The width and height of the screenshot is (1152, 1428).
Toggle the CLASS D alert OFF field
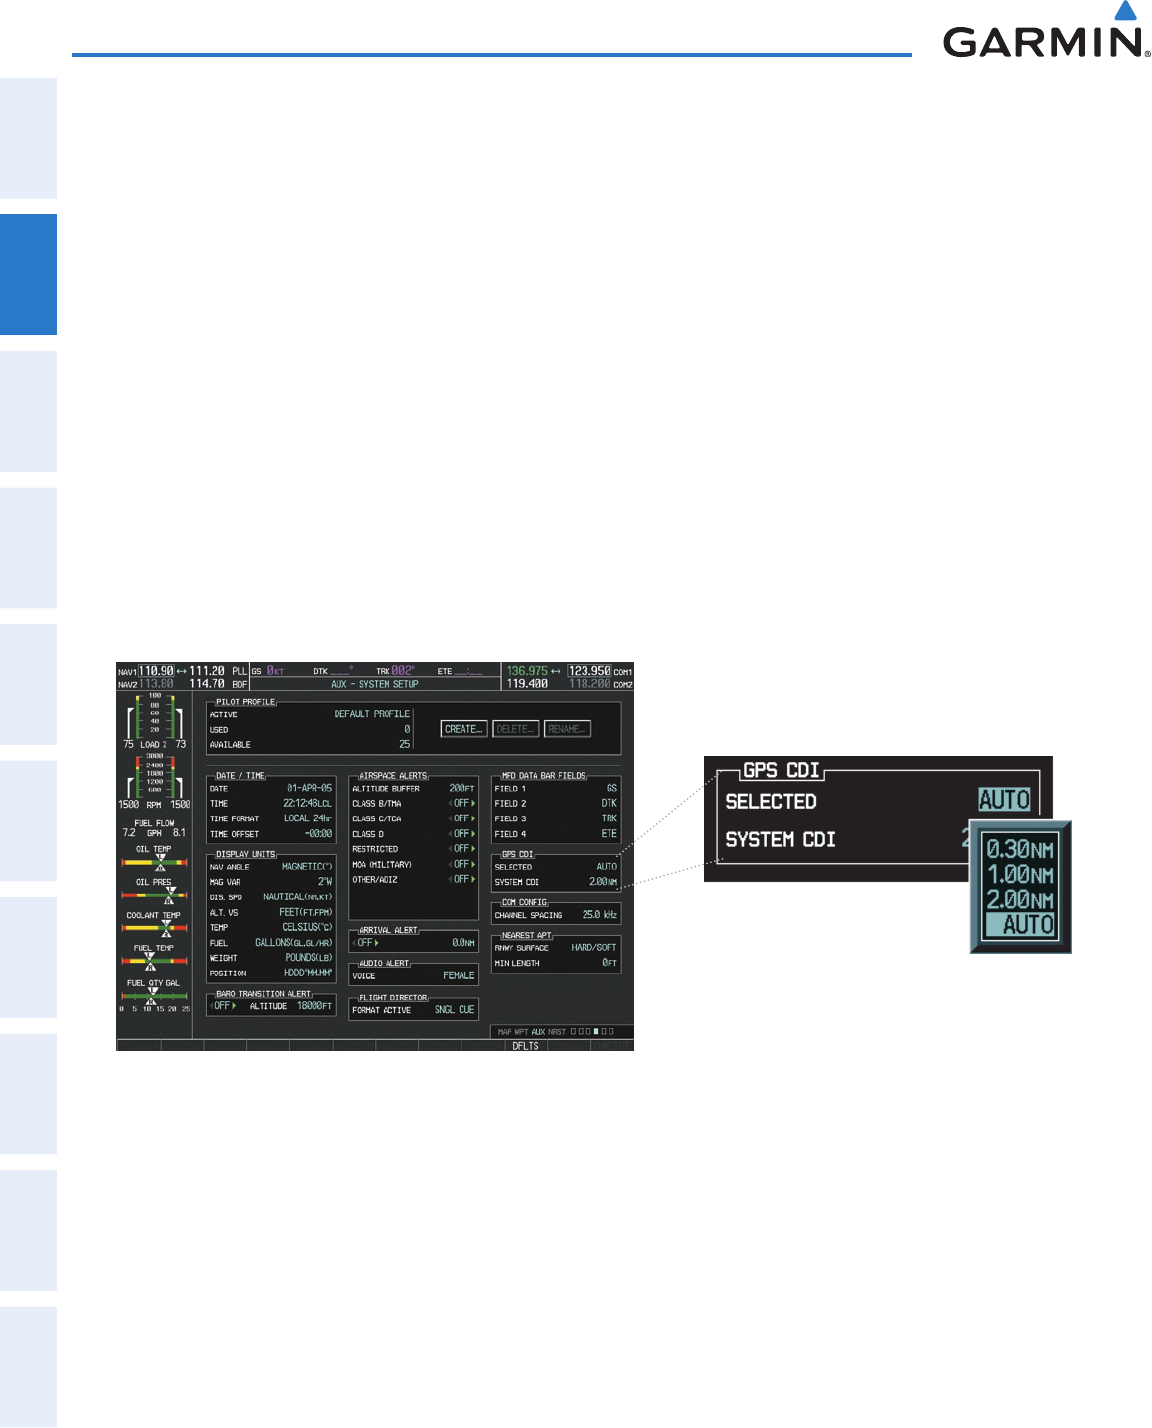[461, 833]
